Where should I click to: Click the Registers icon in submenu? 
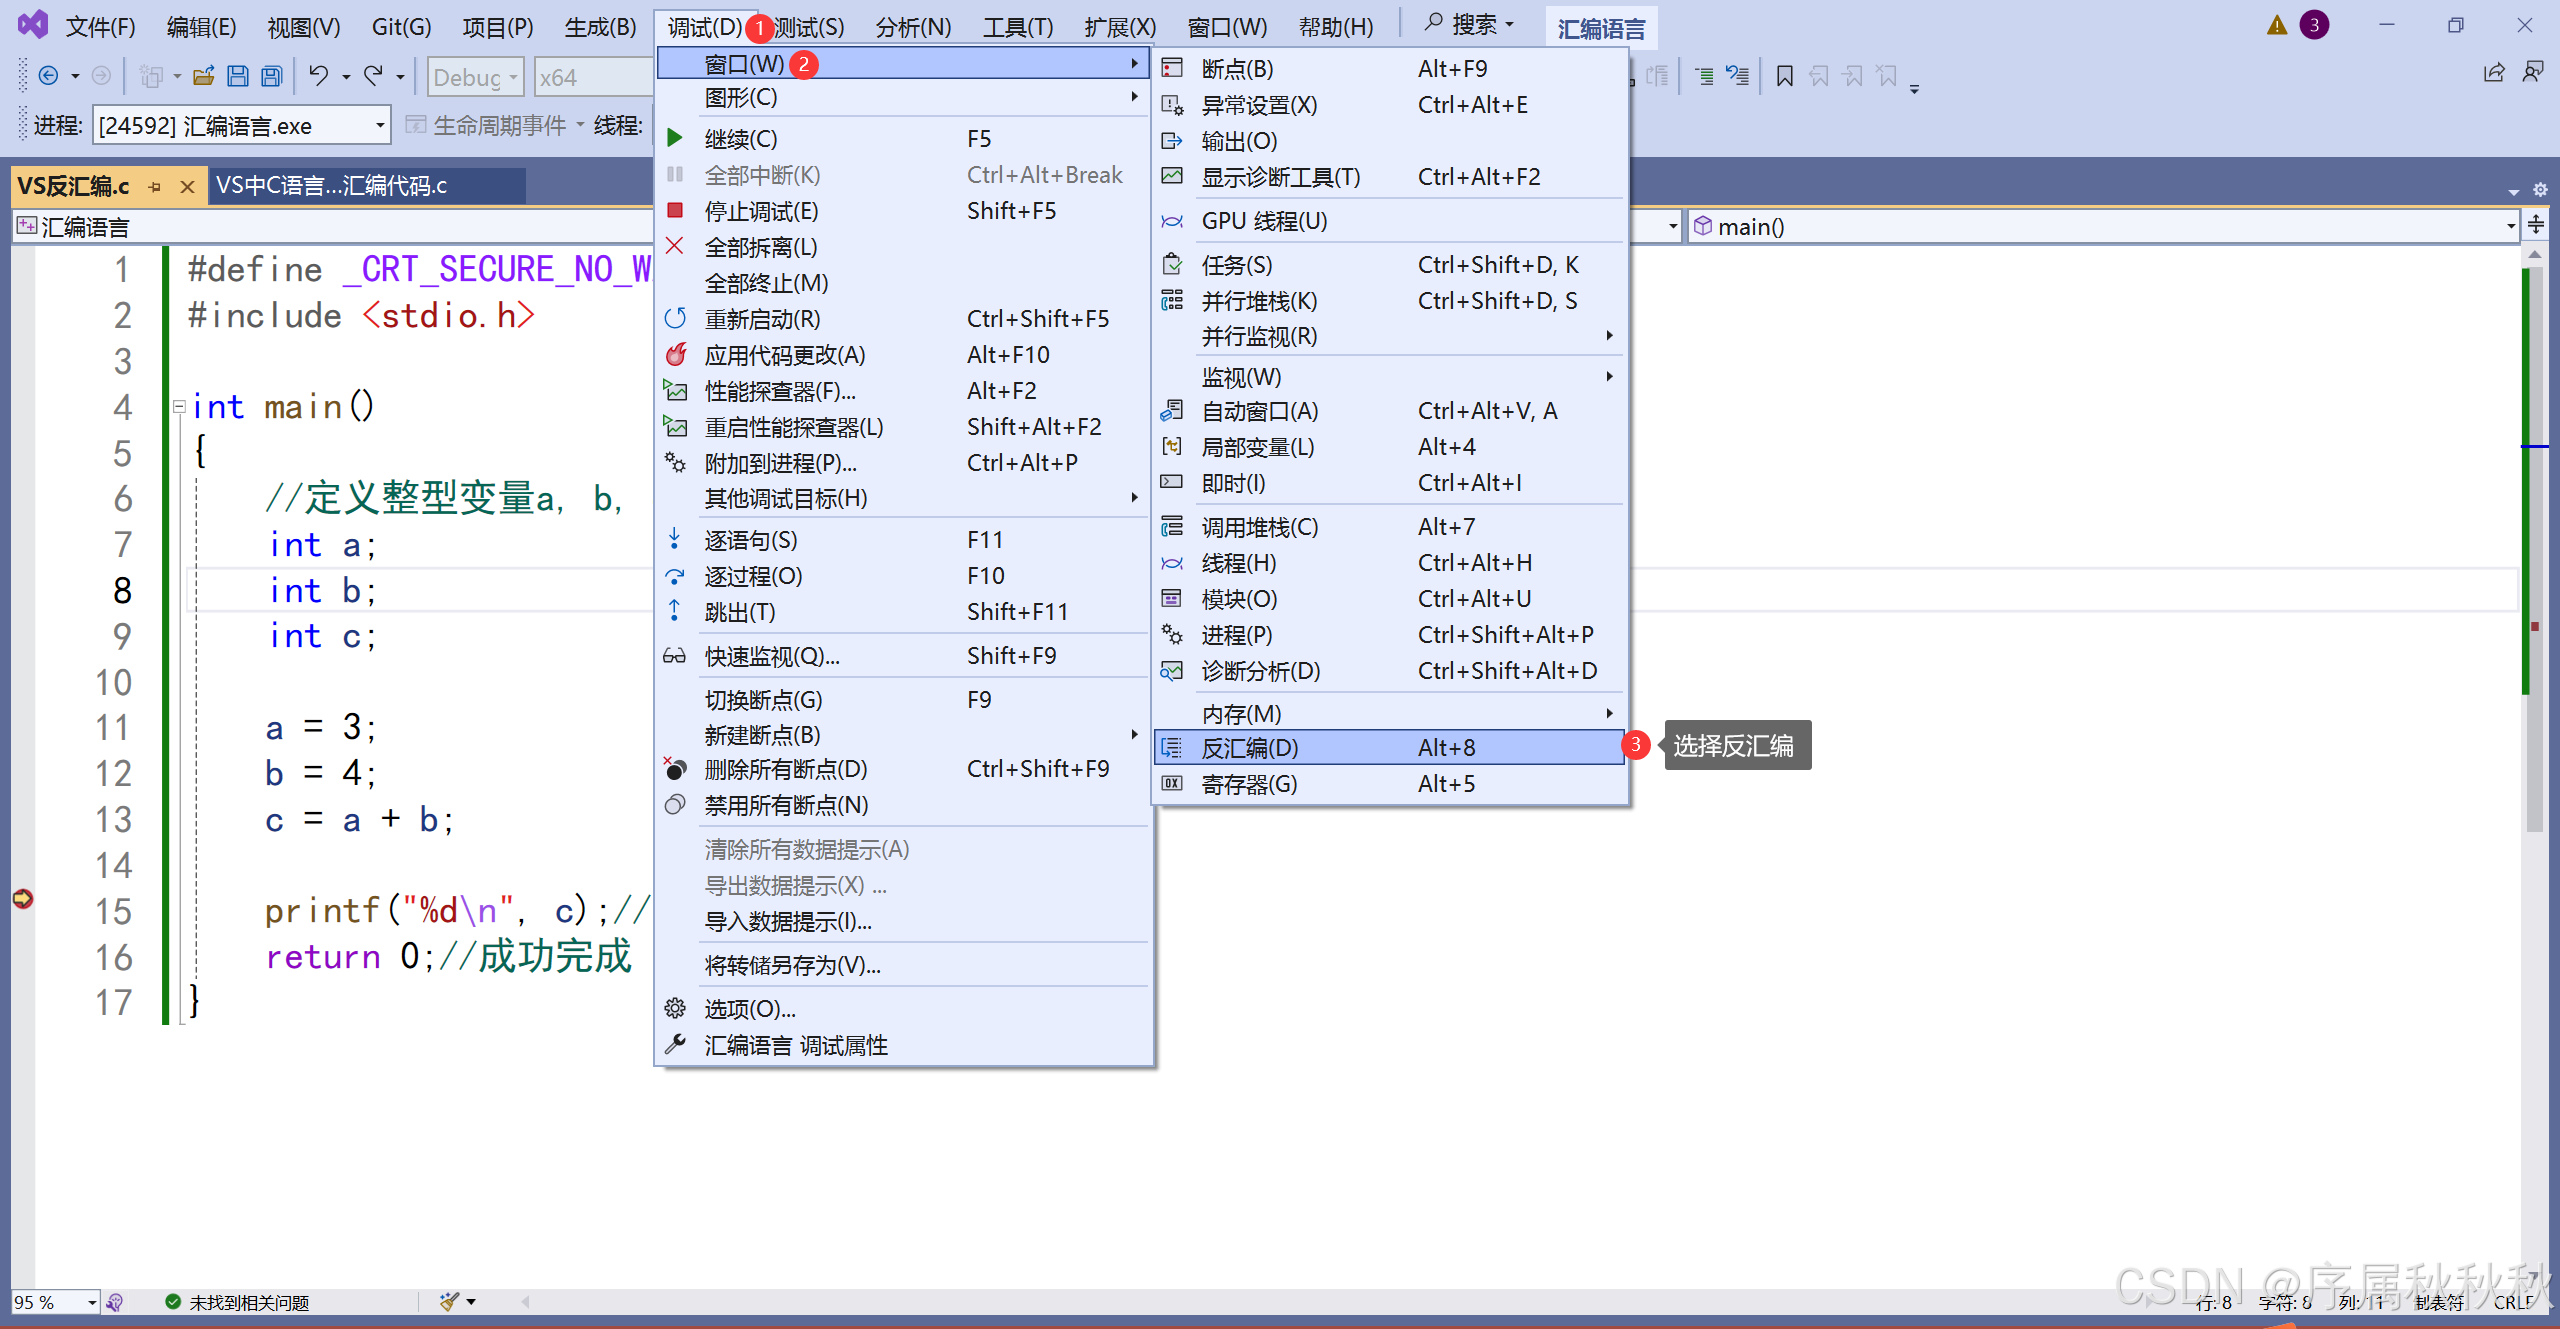click(1172, 783)
